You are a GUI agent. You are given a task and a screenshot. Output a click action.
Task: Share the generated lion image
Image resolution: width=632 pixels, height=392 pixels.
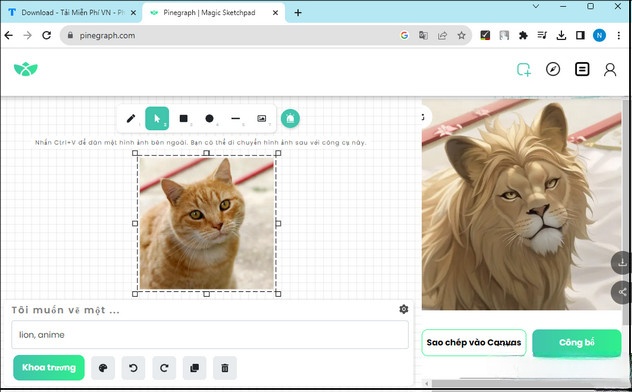pyautogui.click(x=622, y=292)
